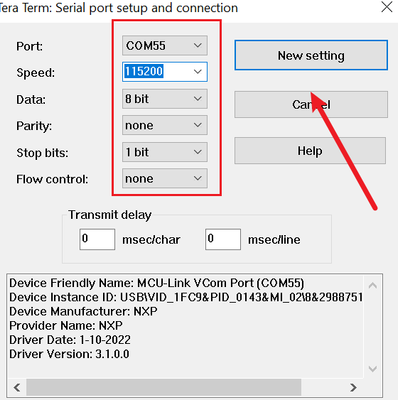The image size is (398, 400).
Task: Click the device info scroll down arrow
Action: tap(373, 369)
